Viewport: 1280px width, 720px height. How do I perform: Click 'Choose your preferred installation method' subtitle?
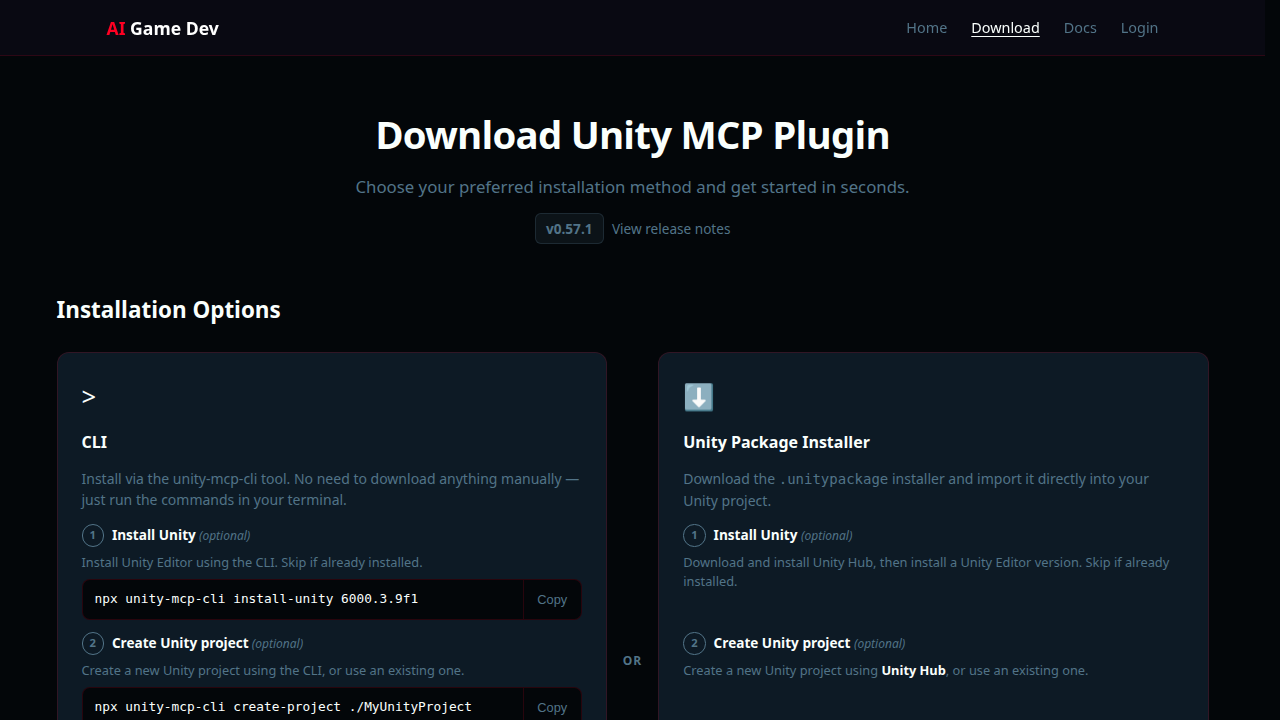[x=632, y=187]
